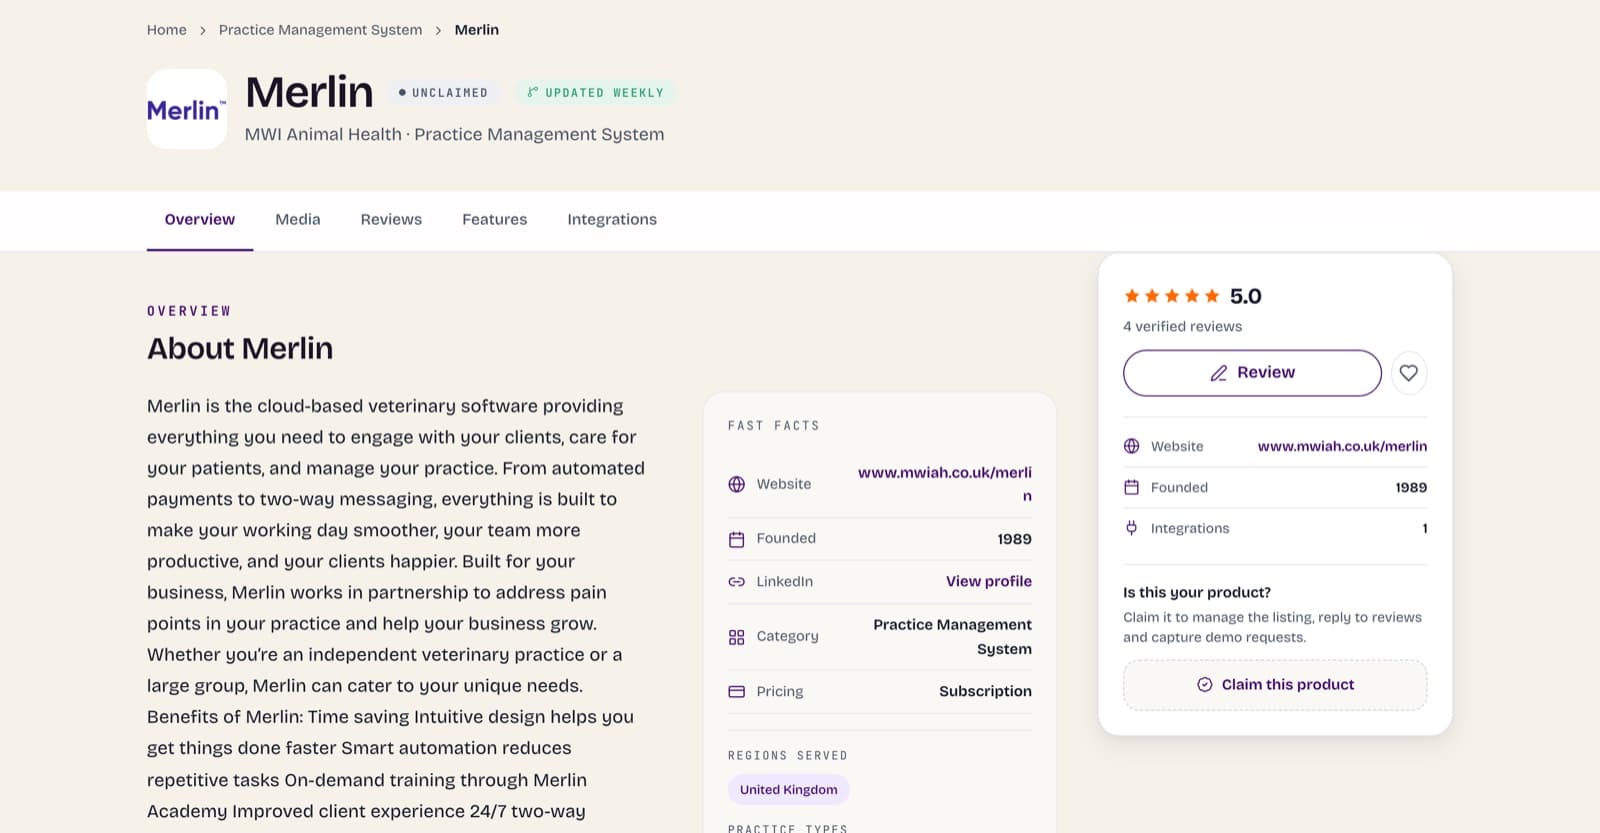Click the calendar icon beside Founded in Fast Facts
The width and height of the screenshot is (1600, 833).
pyautogui.click(x=737, y=539)
